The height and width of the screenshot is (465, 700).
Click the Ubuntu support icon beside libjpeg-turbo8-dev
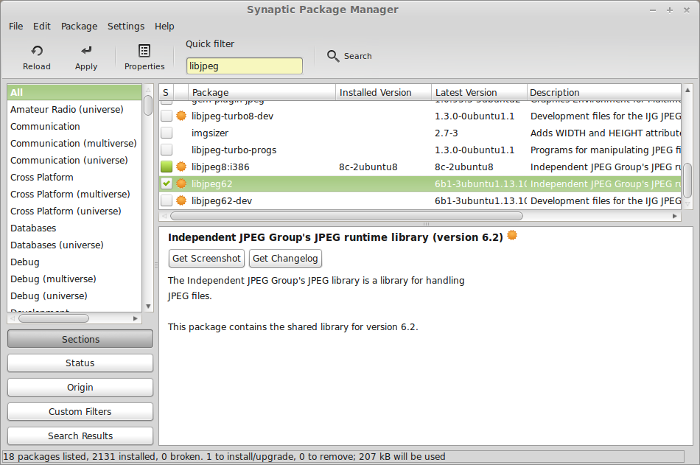181,116
